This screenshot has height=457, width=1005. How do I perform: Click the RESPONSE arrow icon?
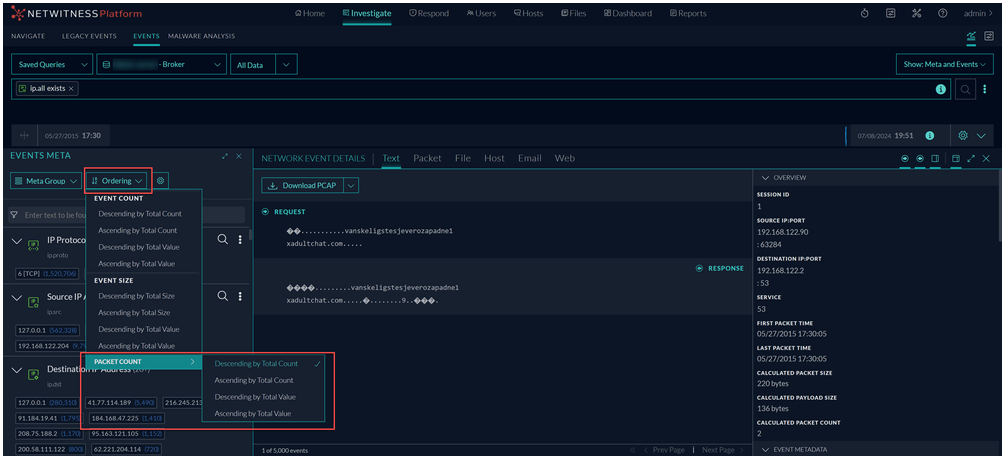pos(699,269)
